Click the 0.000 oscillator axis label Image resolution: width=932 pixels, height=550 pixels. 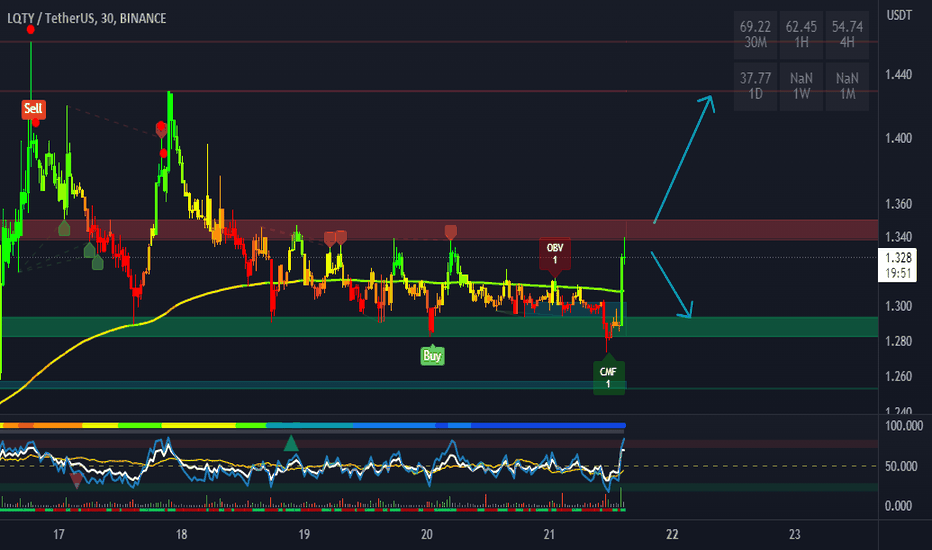point(898,506)
